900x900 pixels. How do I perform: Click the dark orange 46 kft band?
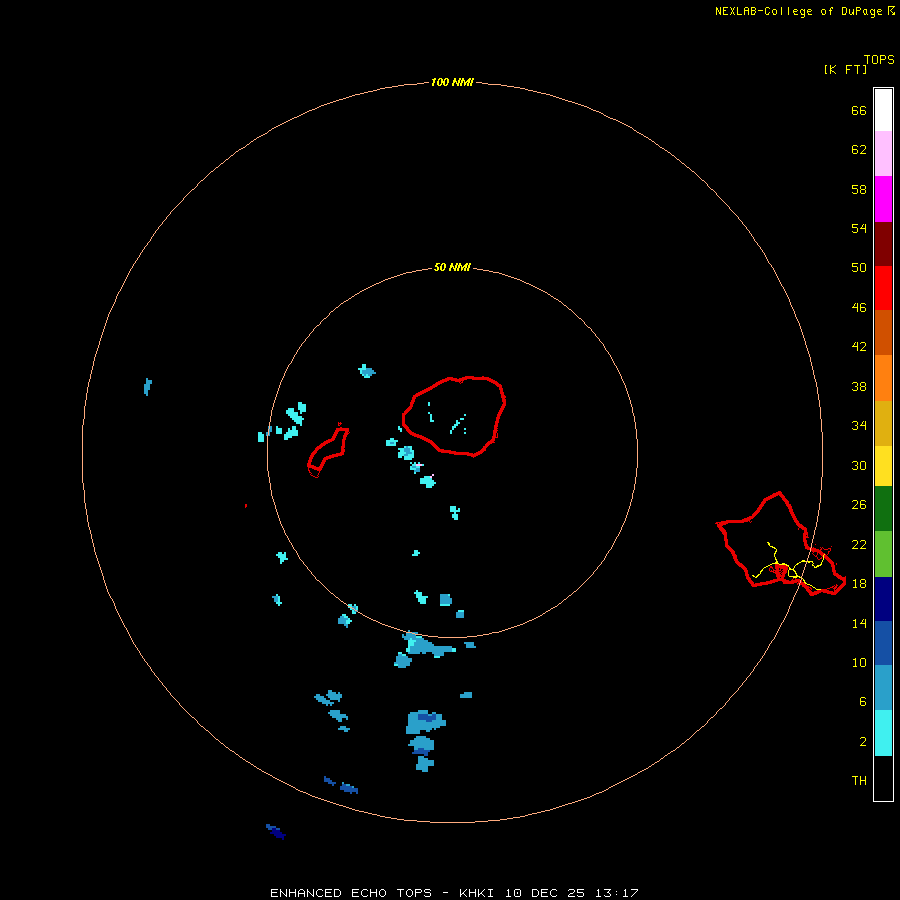pos(883,332)
